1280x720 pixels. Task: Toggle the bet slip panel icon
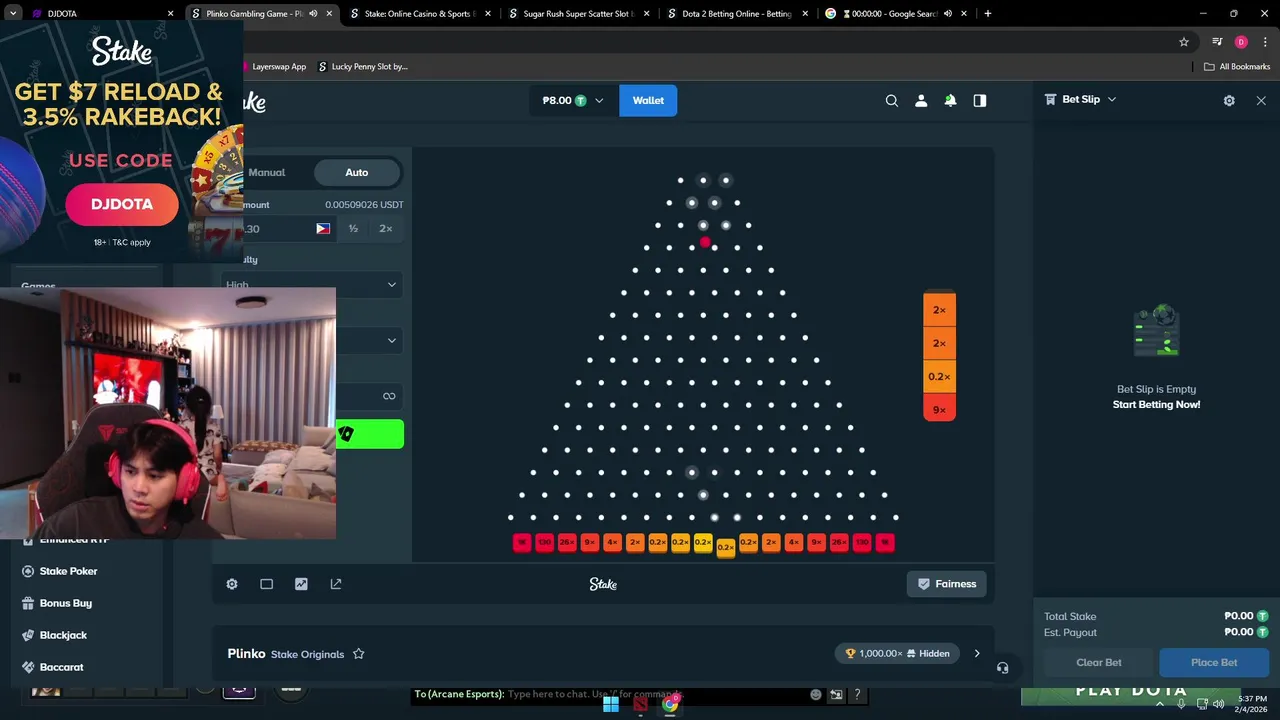click(x=980, y=100)
